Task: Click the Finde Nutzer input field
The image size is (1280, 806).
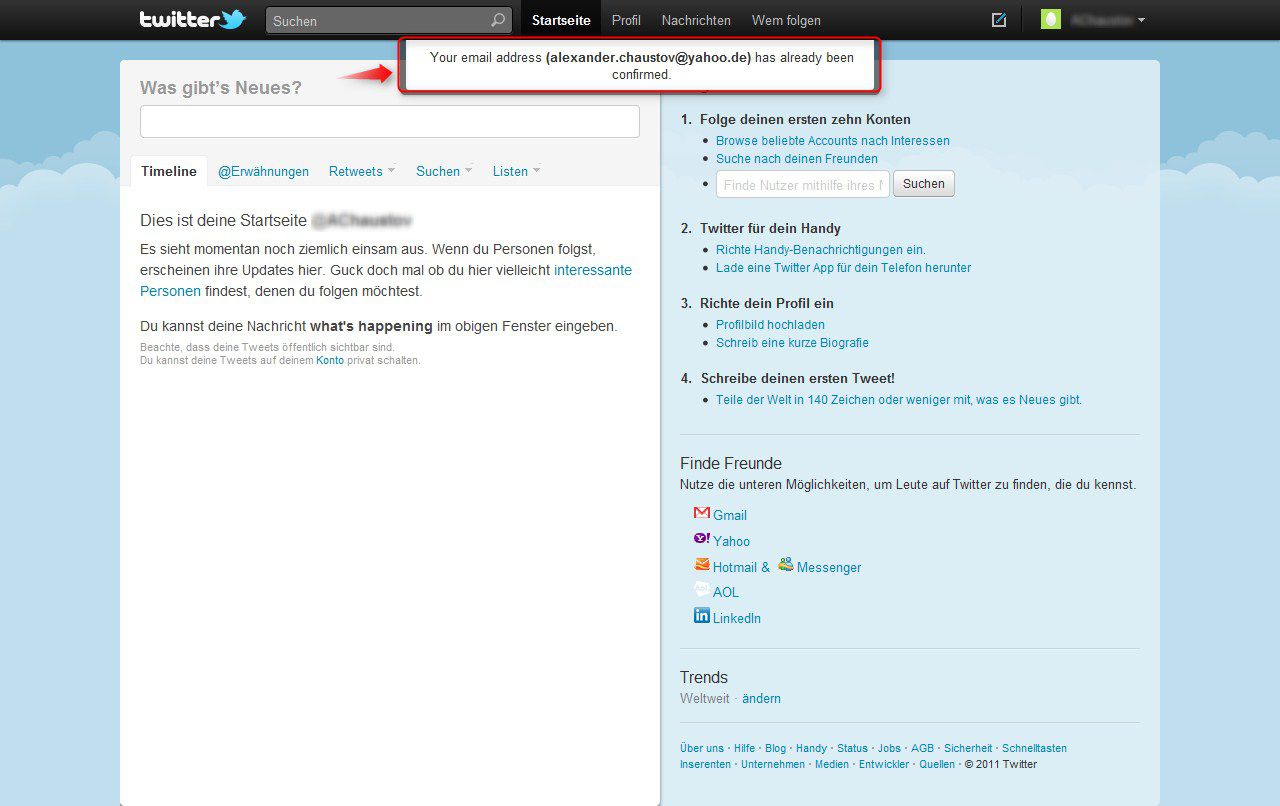Action: coord(803,184)
